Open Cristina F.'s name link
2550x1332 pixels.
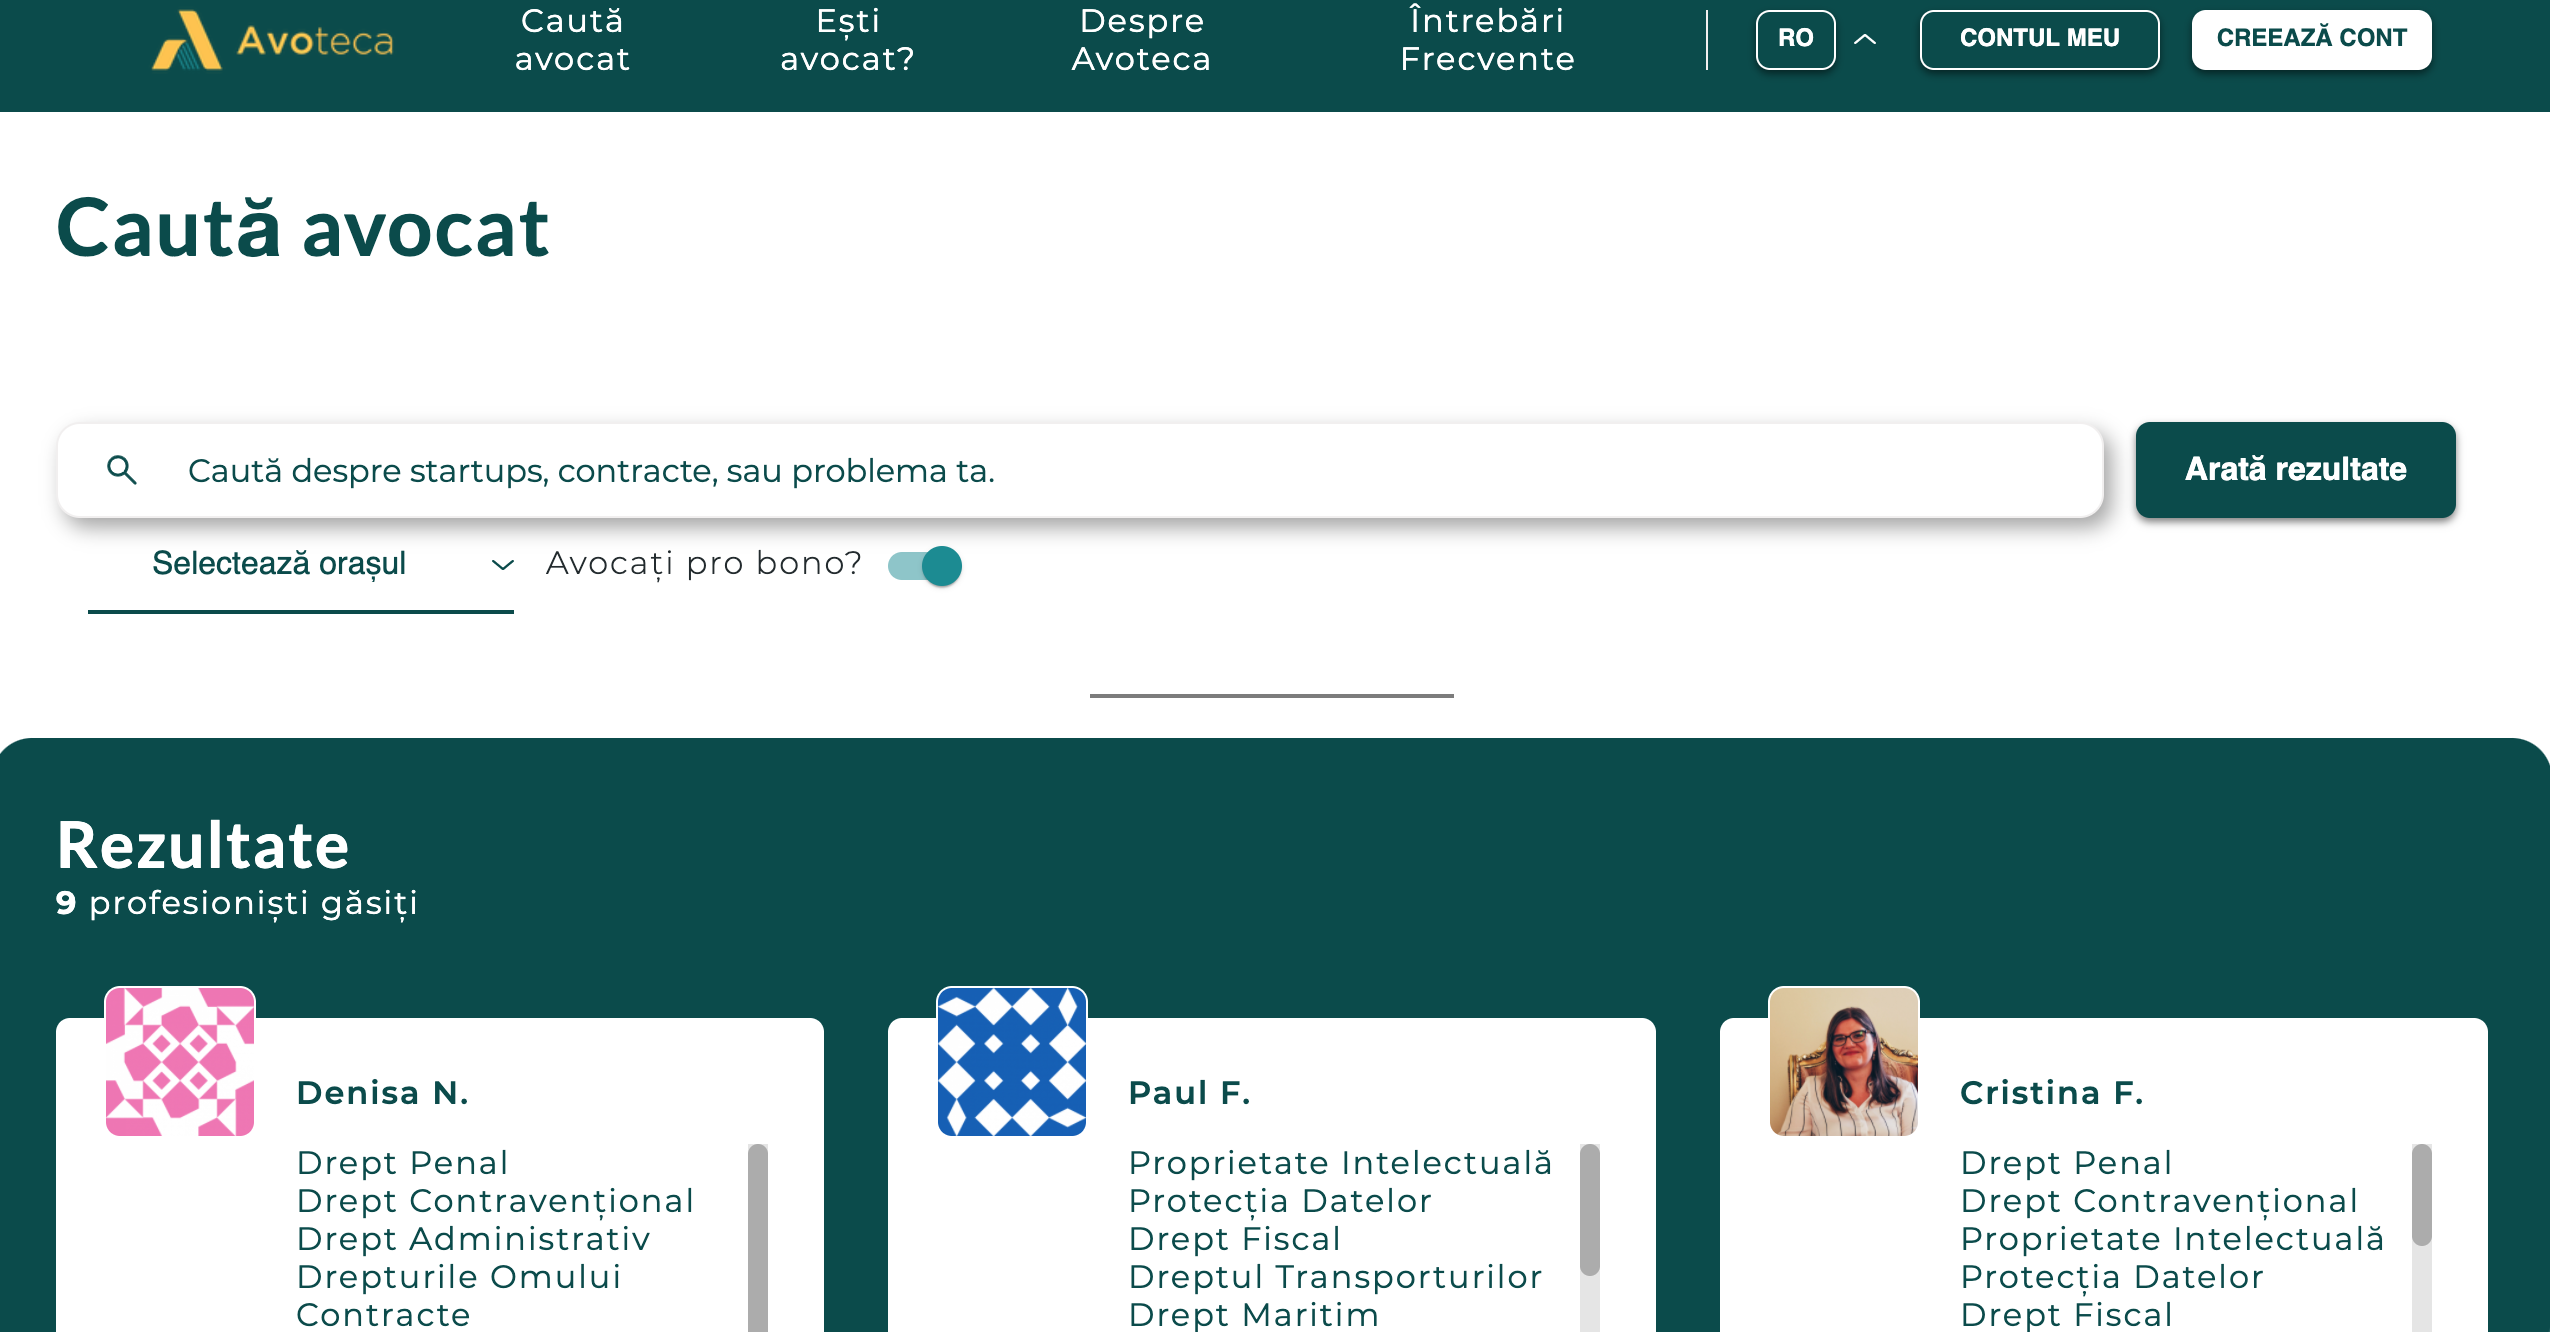(2051, 1093)
